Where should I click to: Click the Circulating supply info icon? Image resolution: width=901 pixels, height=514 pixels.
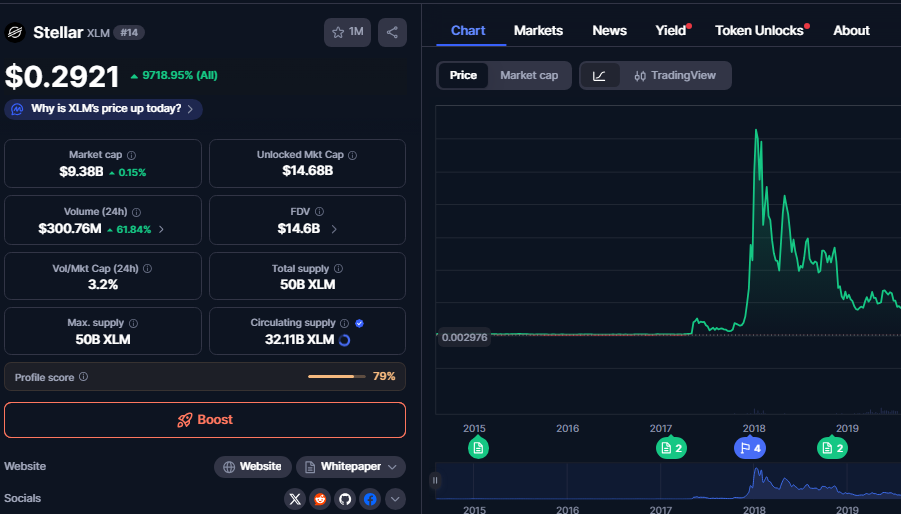344,323
